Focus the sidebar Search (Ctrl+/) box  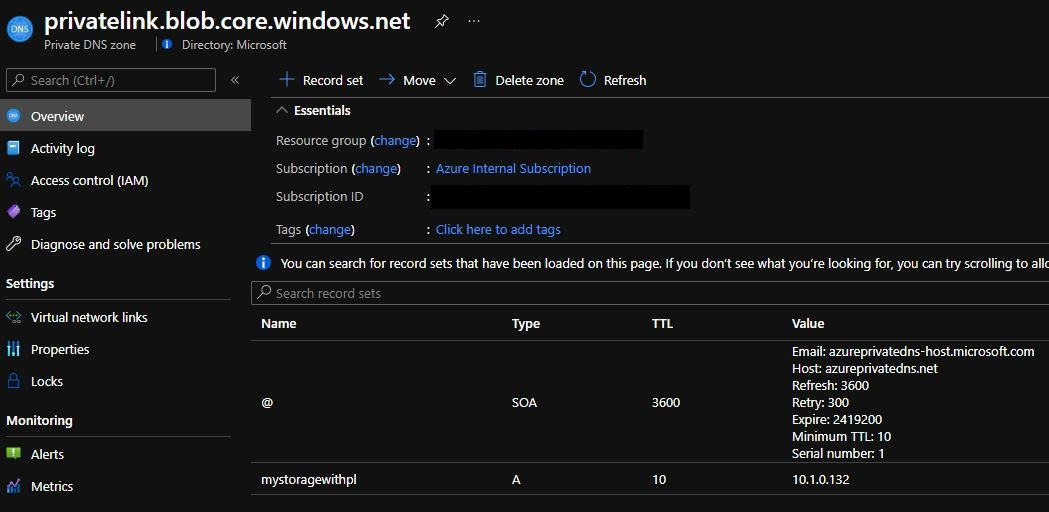[111, 80]
